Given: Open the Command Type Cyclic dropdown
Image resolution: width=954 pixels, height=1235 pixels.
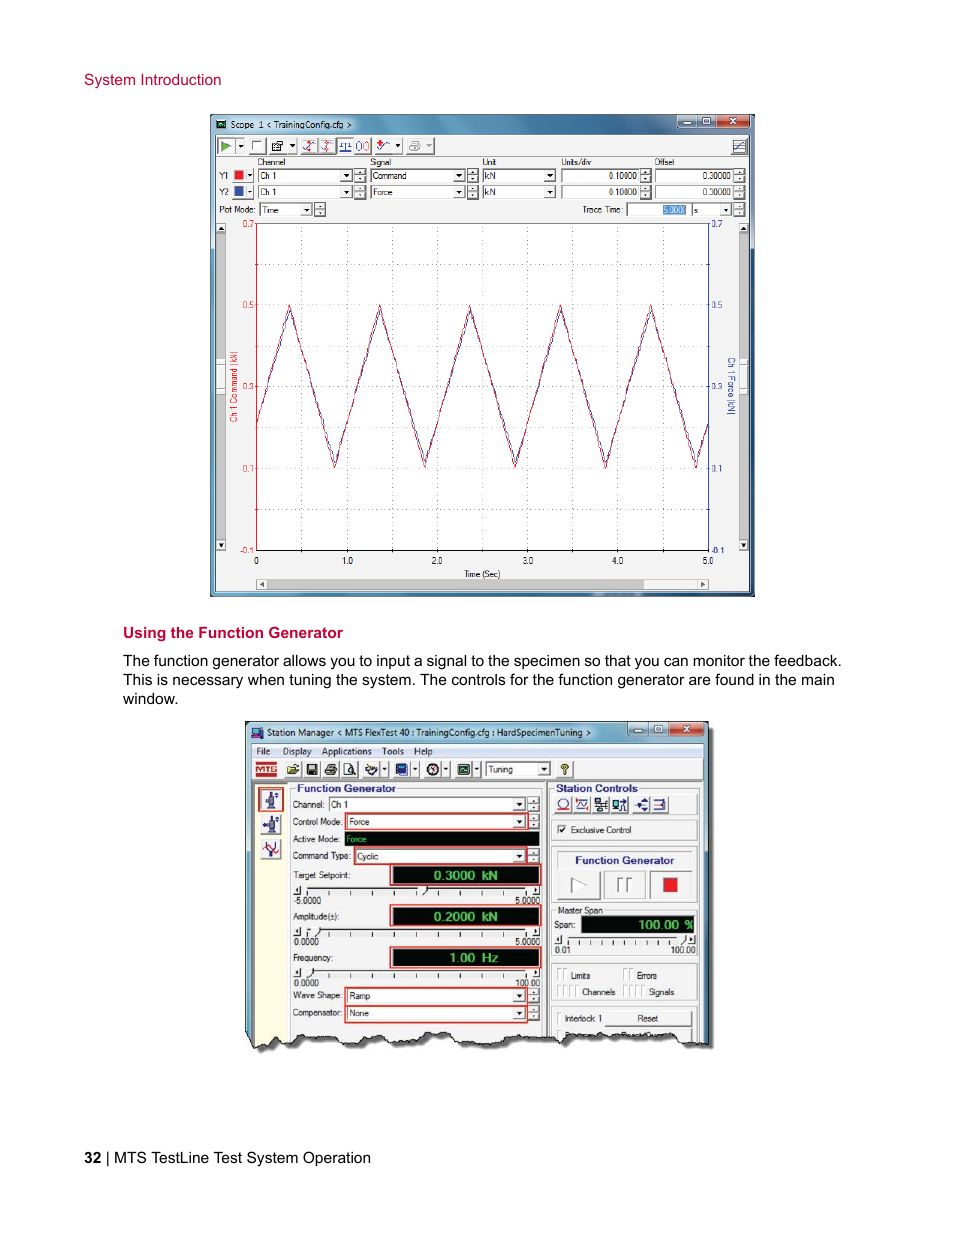Looking at the screenshot, I should click(519, 856).
